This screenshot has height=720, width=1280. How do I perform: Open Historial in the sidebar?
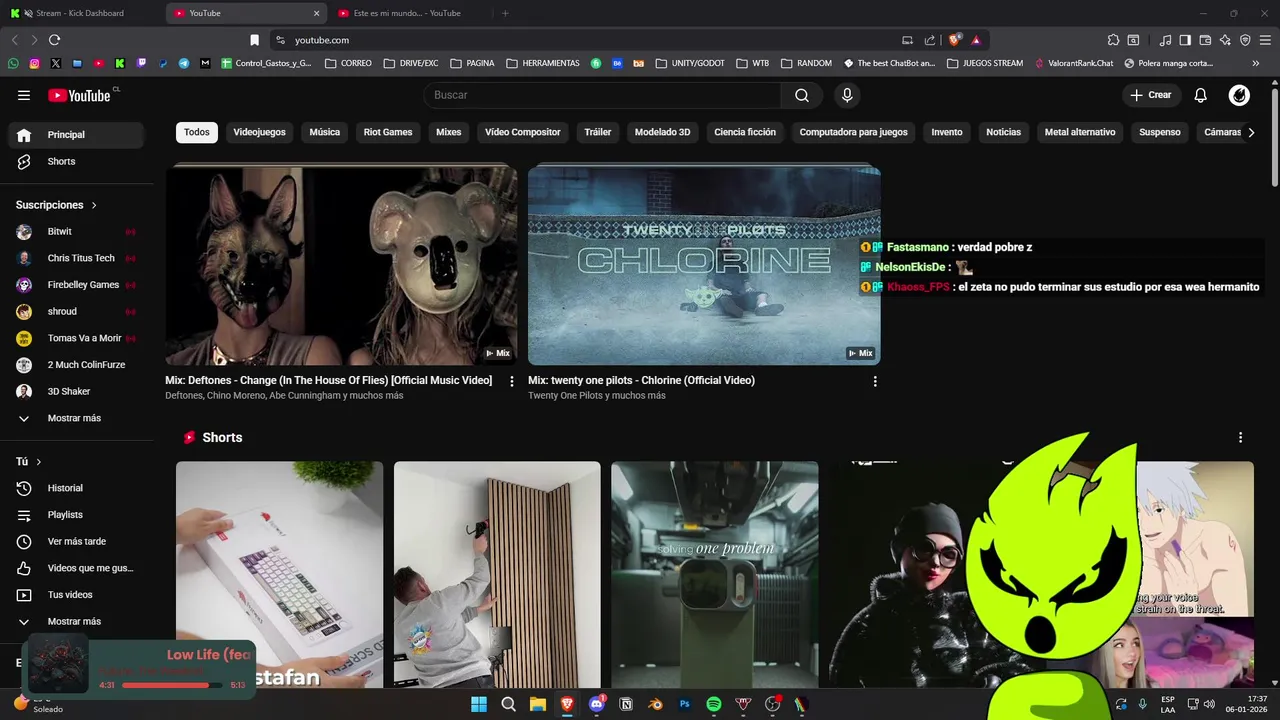pos(76,488)
